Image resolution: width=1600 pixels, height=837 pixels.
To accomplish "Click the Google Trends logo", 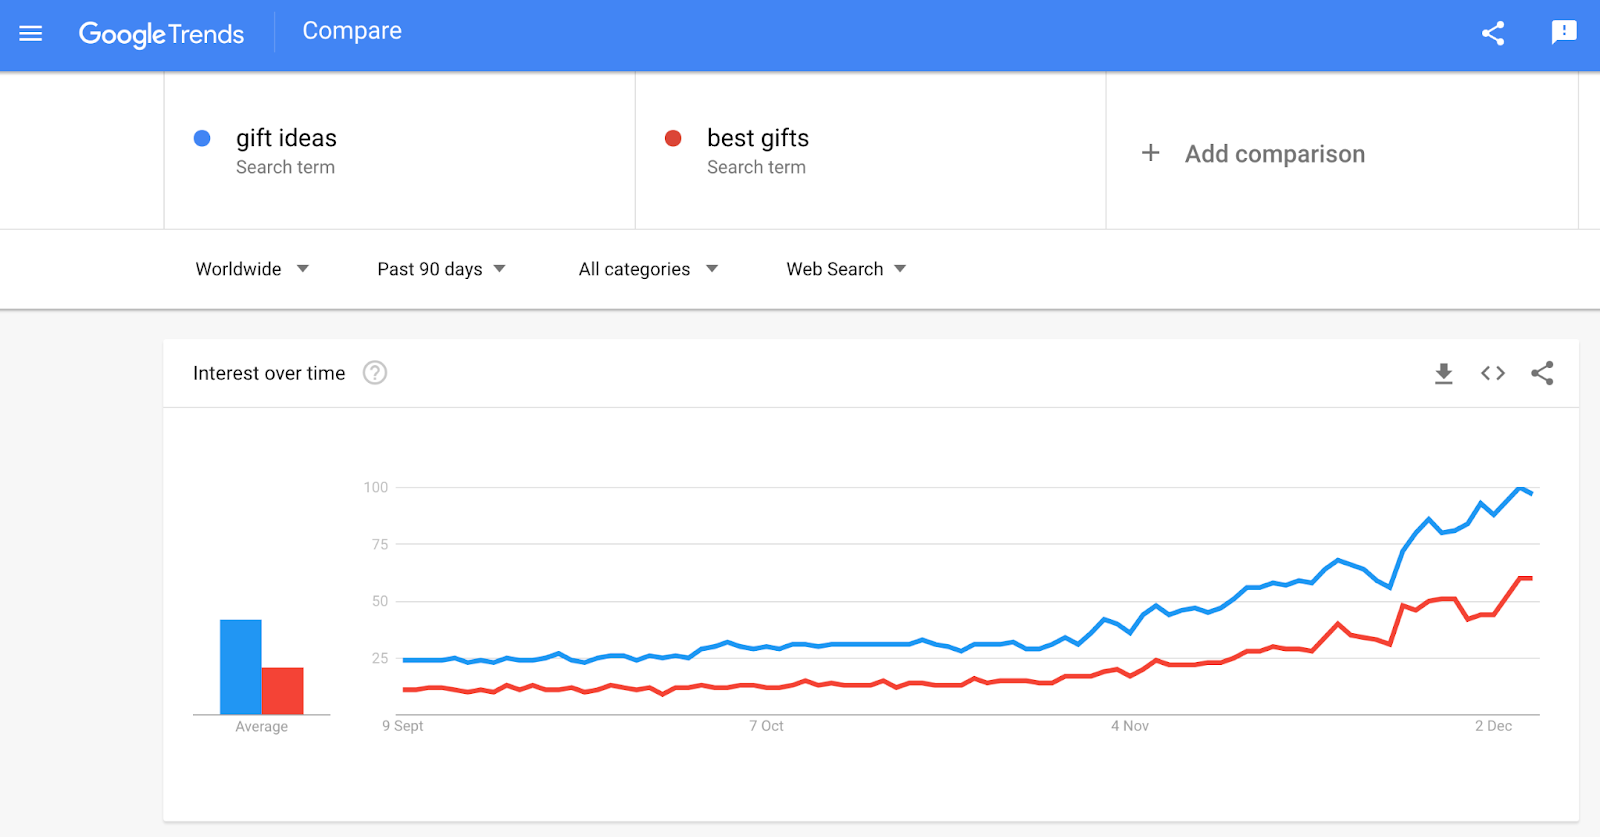I will point(161,34).
